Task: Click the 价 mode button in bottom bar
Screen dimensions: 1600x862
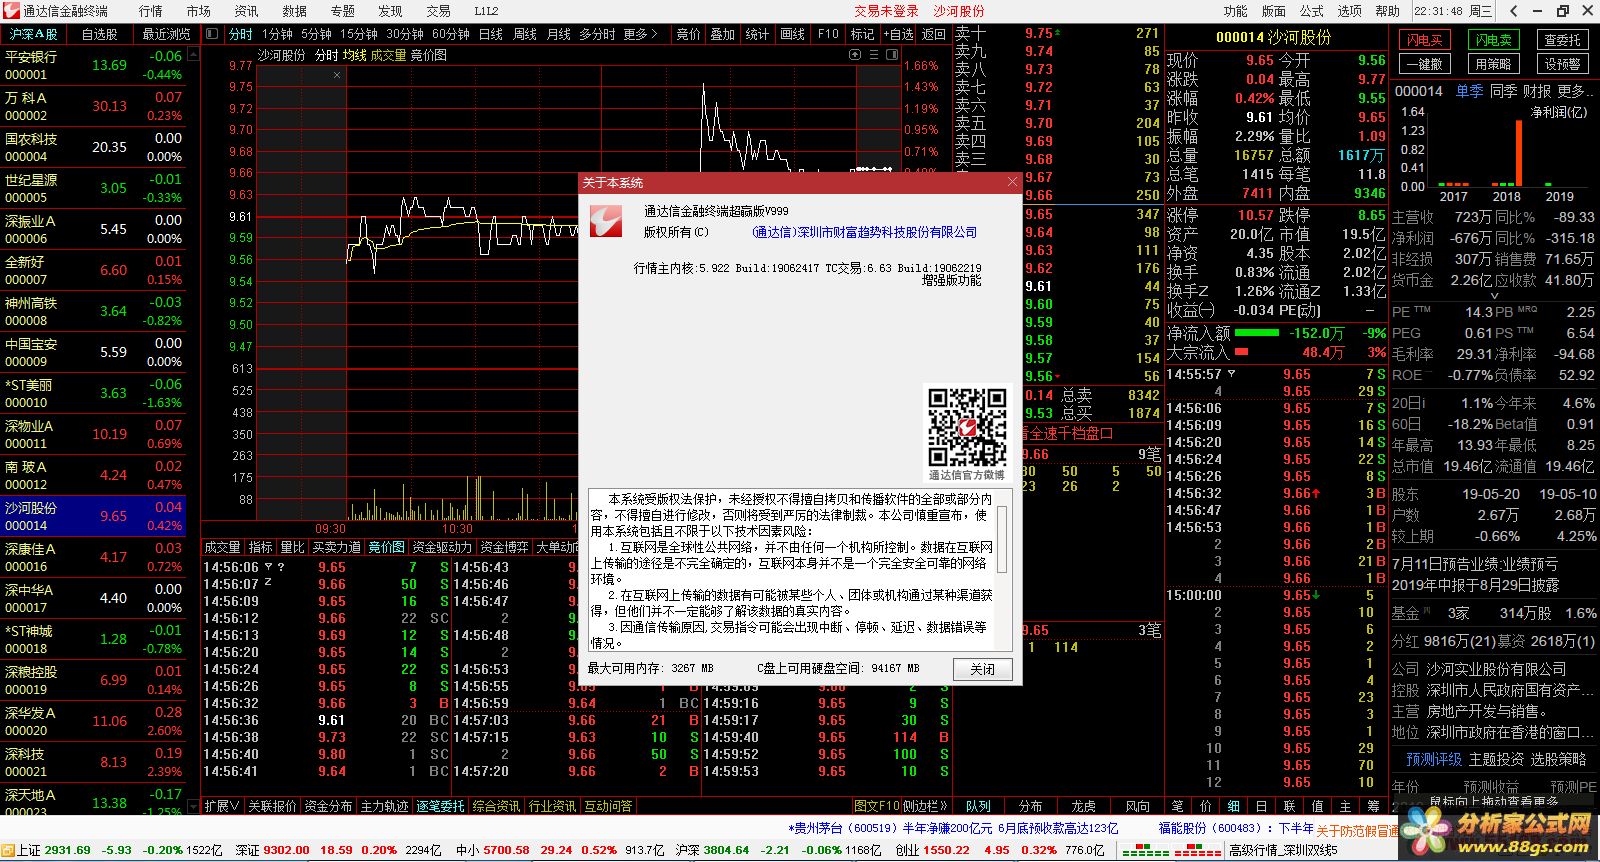Action: click(x=1206, y=806)
